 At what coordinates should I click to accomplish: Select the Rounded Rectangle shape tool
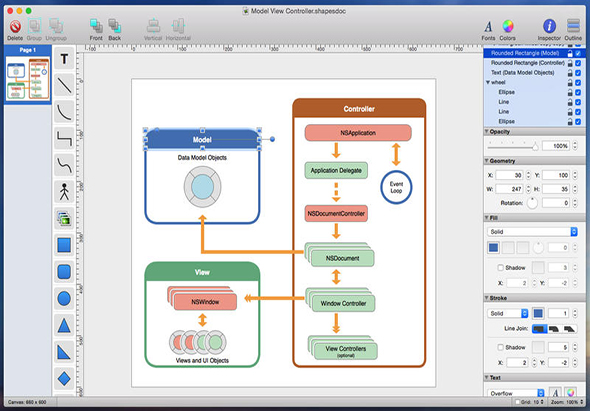pyautogui.click(x=64, y=271)
